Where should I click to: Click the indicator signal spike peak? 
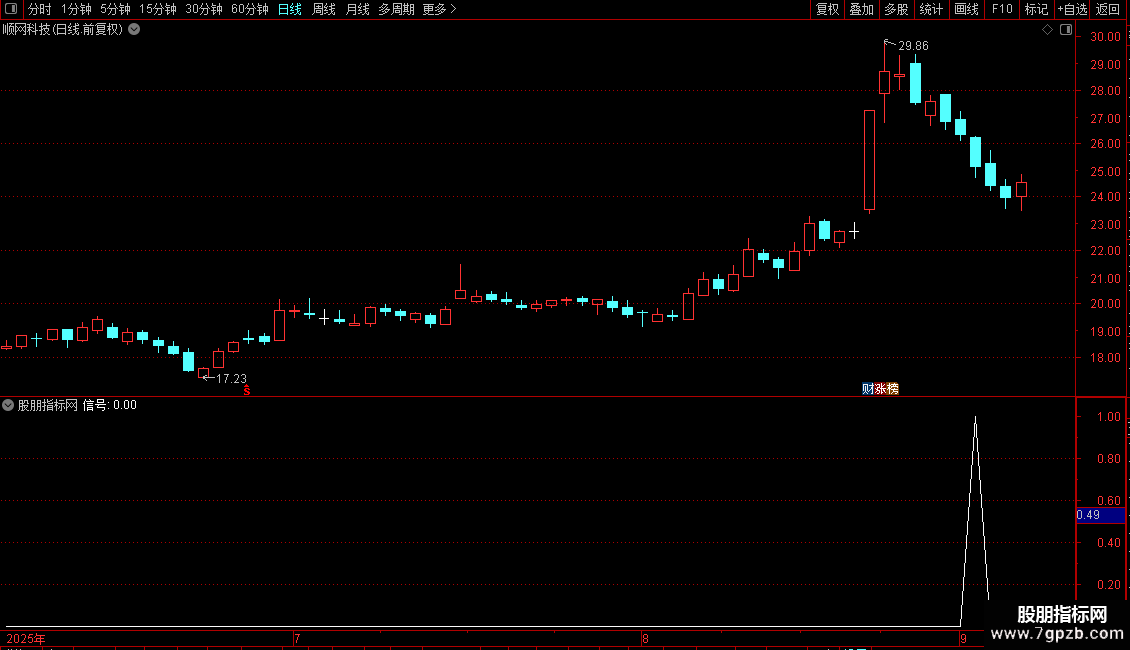(x=976, y=418)
